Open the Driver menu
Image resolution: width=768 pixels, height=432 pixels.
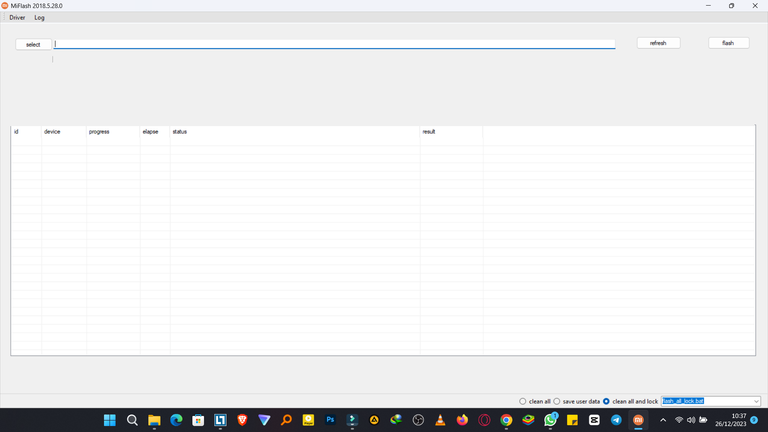point(17,18)
